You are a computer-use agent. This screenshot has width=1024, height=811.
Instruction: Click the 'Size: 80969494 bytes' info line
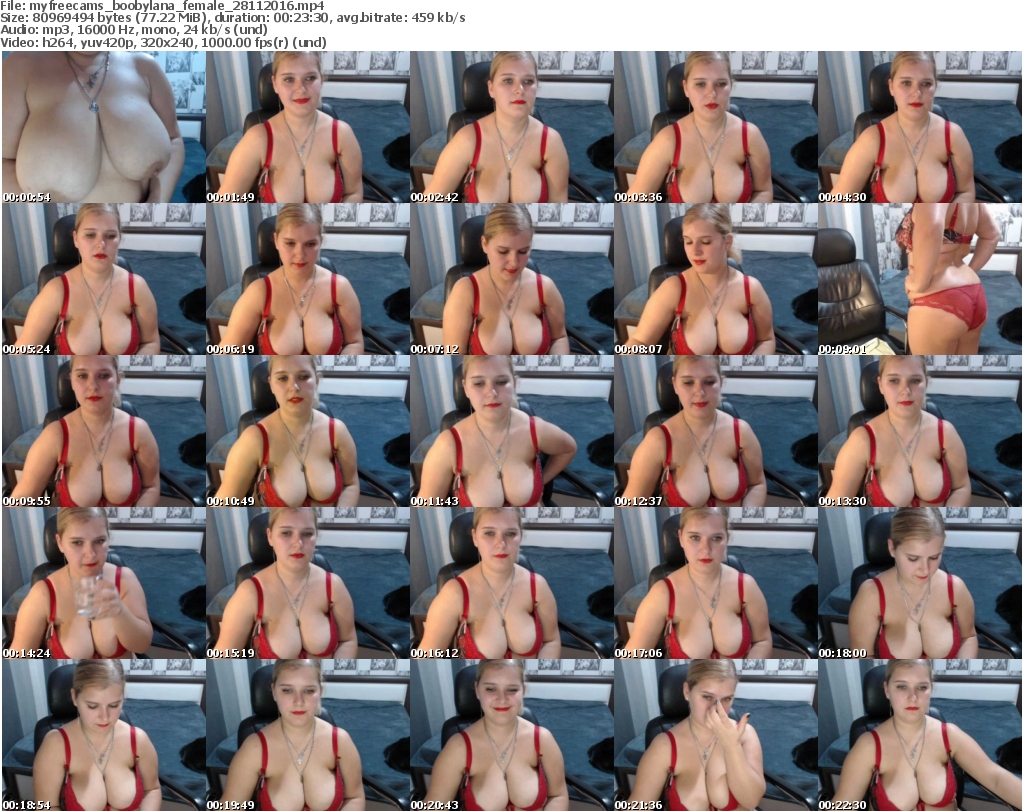[233, 18]
